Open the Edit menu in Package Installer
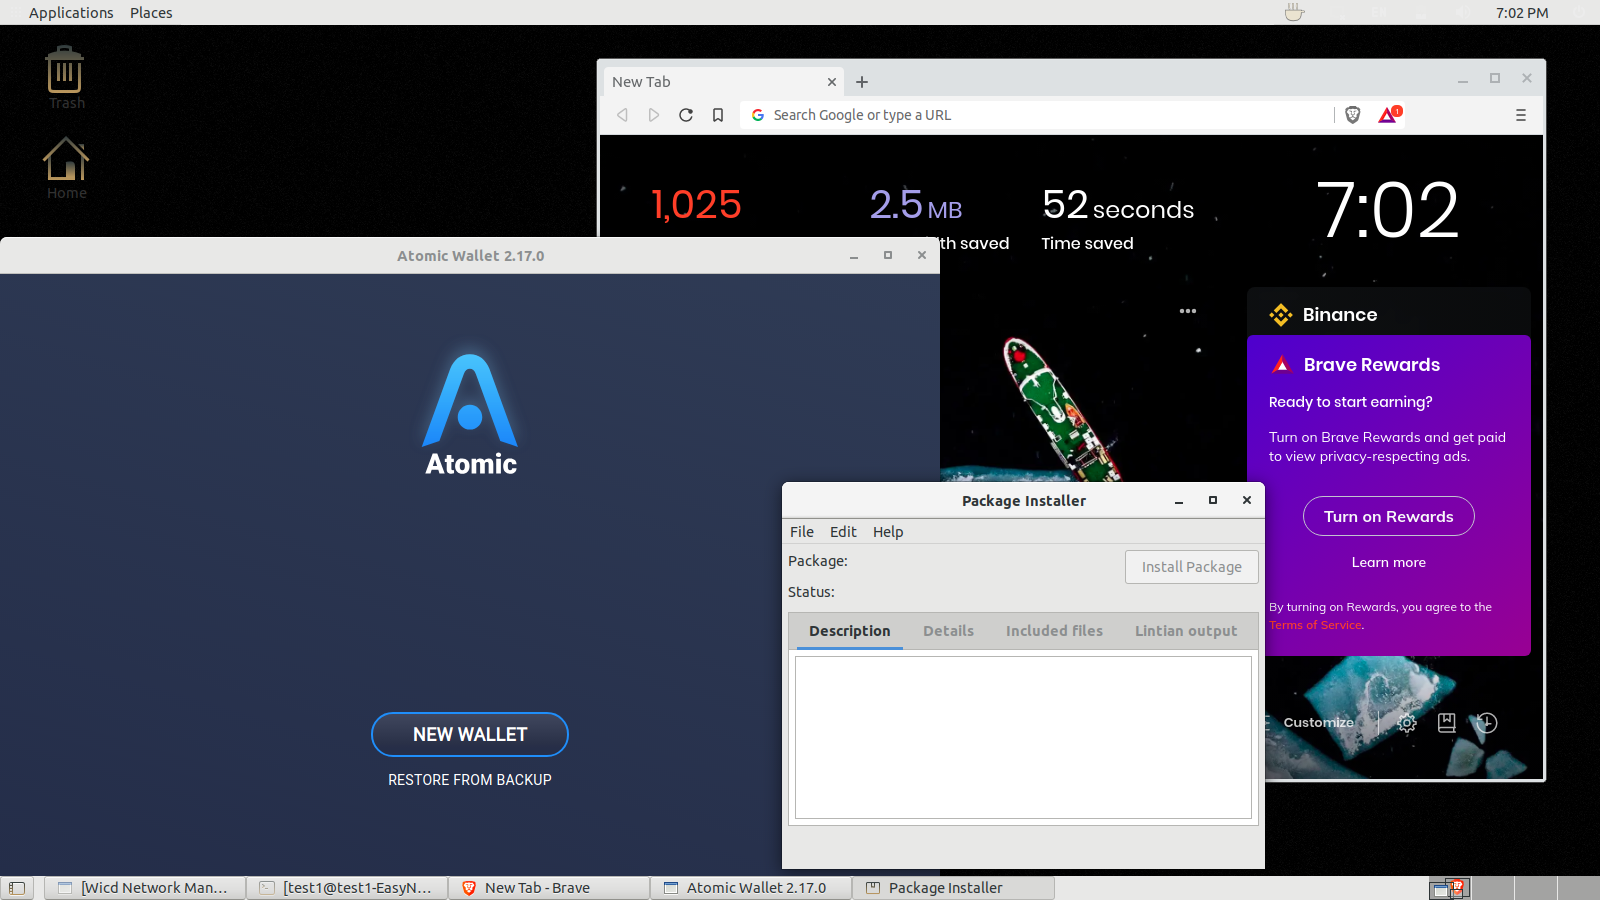Screen dimensions: 1600x900 (x=843, y=532)
